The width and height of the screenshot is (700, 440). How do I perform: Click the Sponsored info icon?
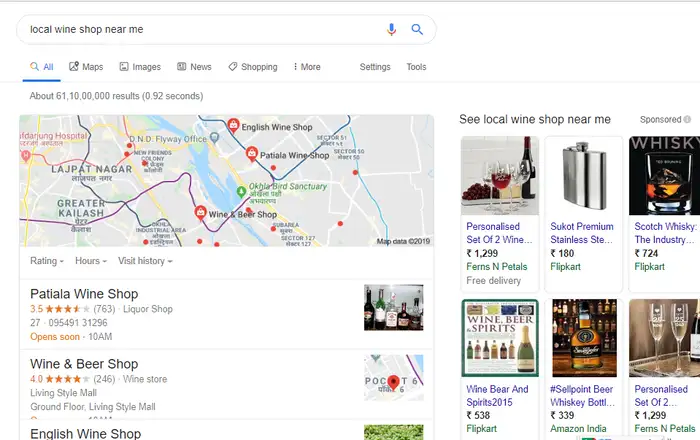(687, 120)
